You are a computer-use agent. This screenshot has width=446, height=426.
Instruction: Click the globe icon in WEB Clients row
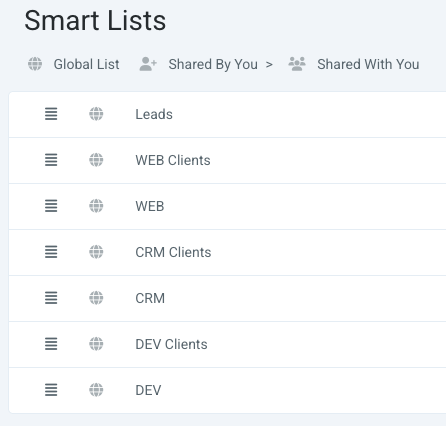coord(96,160)
